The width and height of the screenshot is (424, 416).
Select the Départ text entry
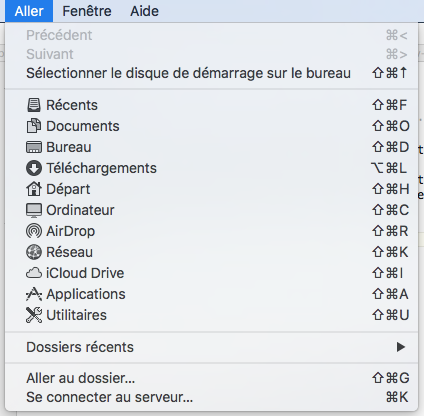(x=68, y=189)
